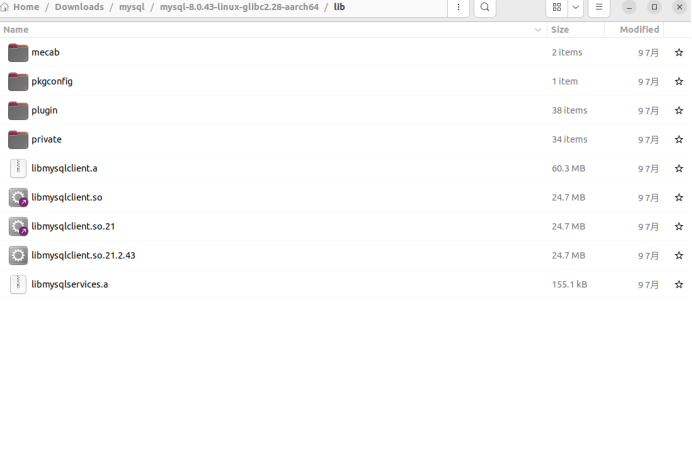The width and height of the screenshot is (692, 454).
Task: Select the libmysqlclient.so.21 symlink library icon
Action: point(18,227)
